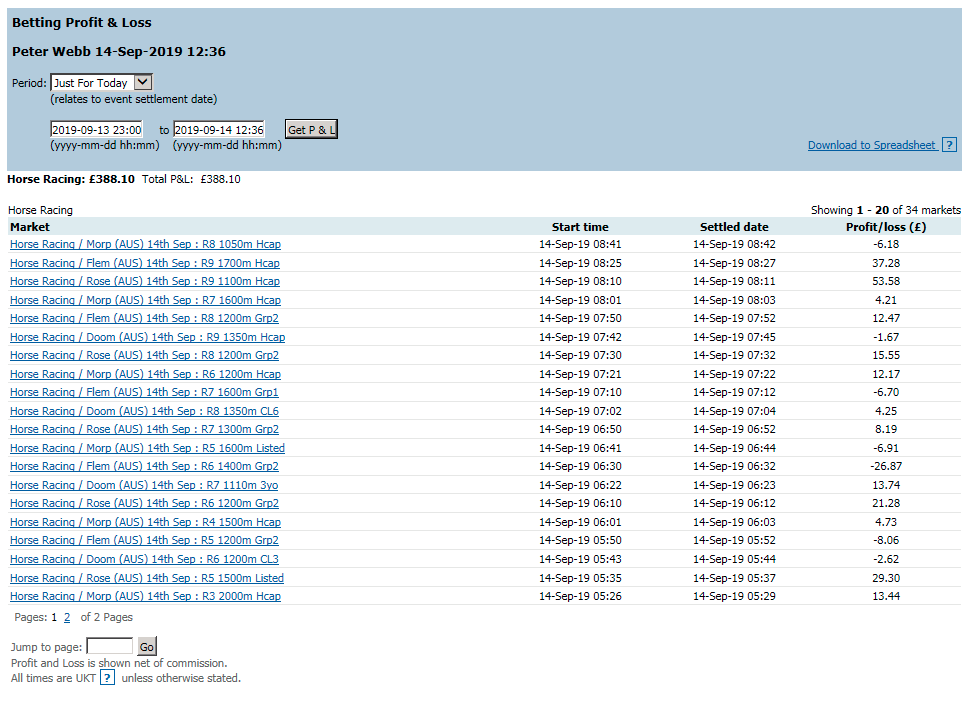The width and height of the screenshot is (971, 701).
Task: Click the UKT help question mark icon
Action: click(107, 677)
